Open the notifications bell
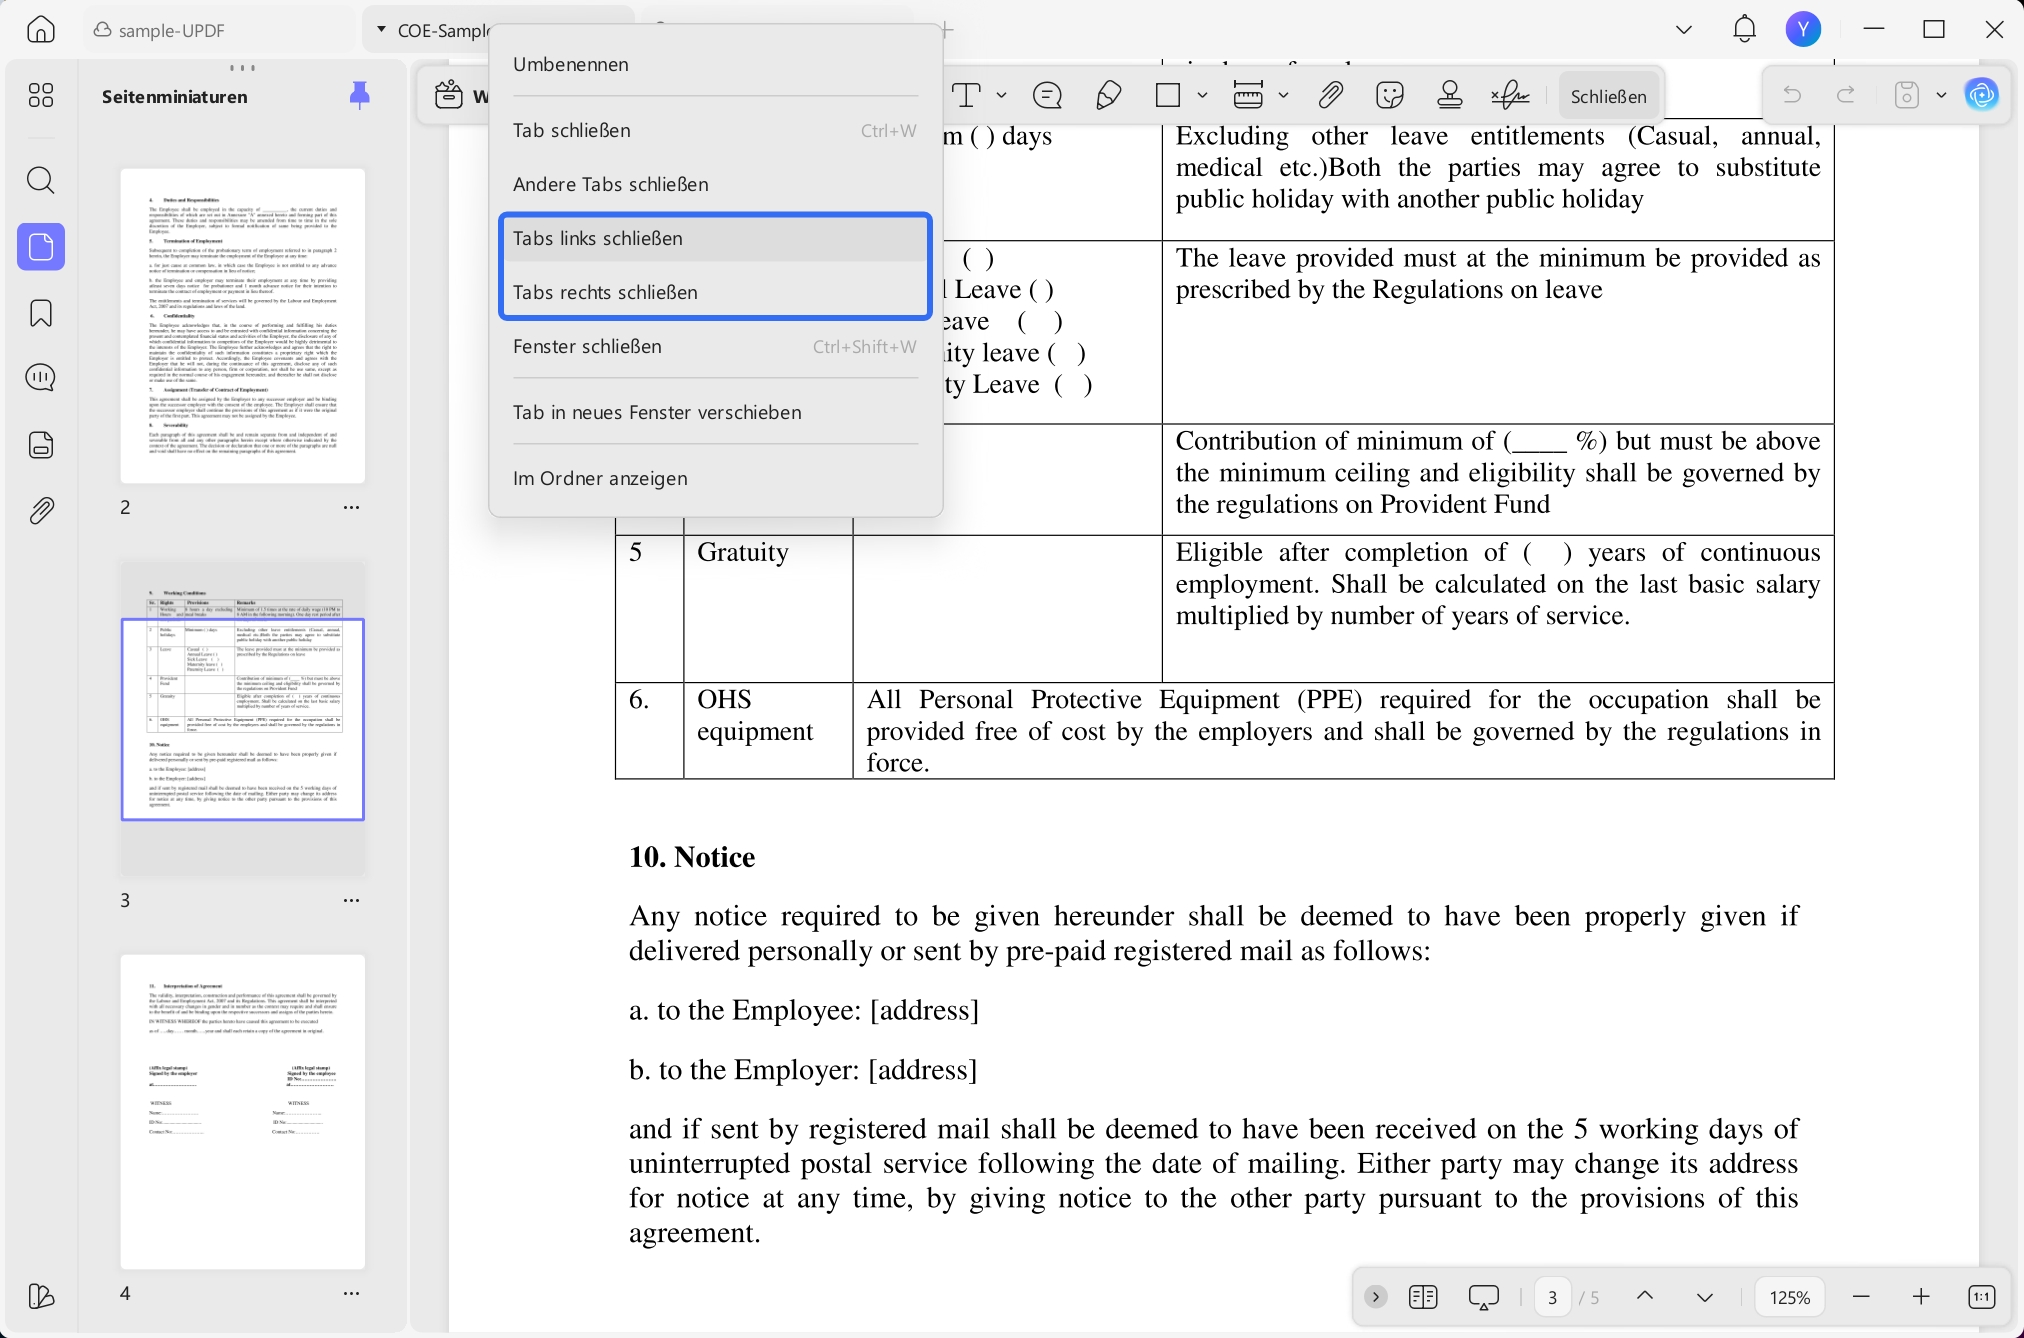 1745,30
